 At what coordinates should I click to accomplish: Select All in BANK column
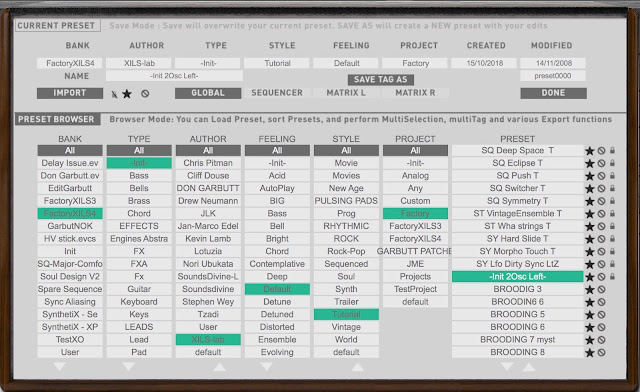[70, 151]
